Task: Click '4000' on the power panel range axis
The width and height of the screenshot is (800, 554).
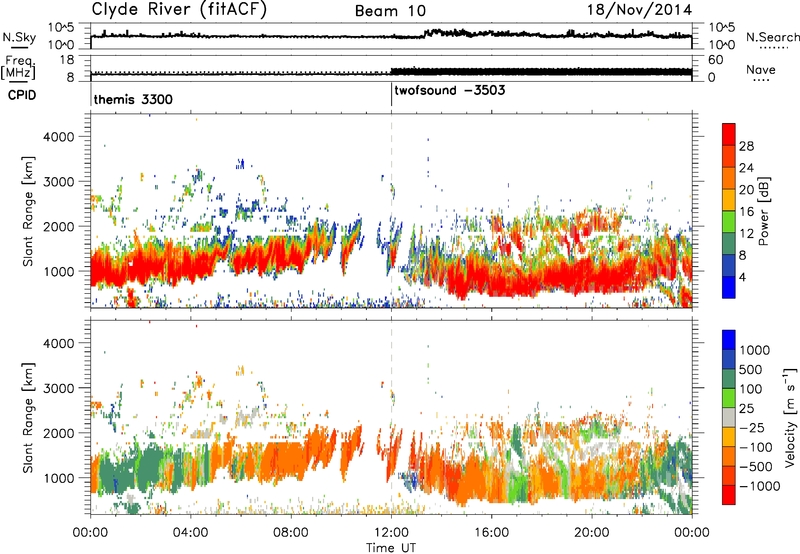Action: 58,137
